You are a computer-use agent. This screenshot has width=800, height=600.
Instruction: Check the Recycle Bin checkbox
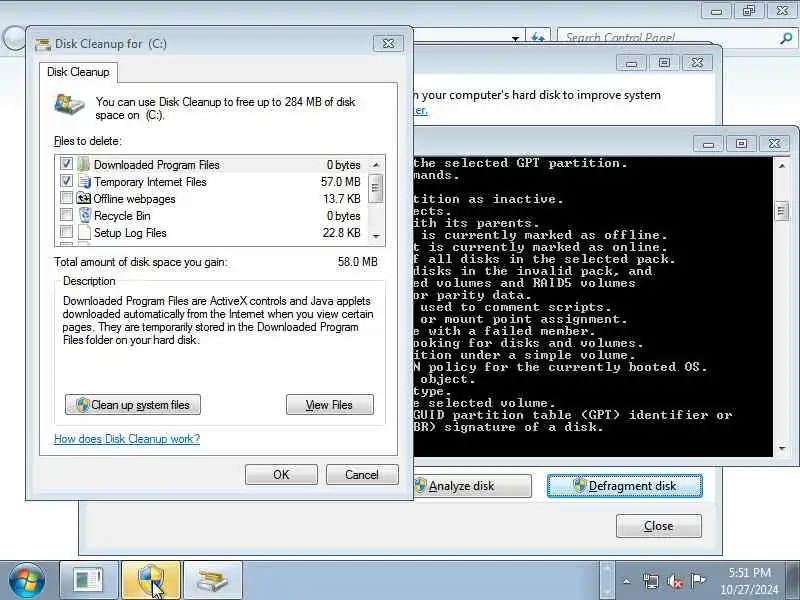(x=66, y=215)
